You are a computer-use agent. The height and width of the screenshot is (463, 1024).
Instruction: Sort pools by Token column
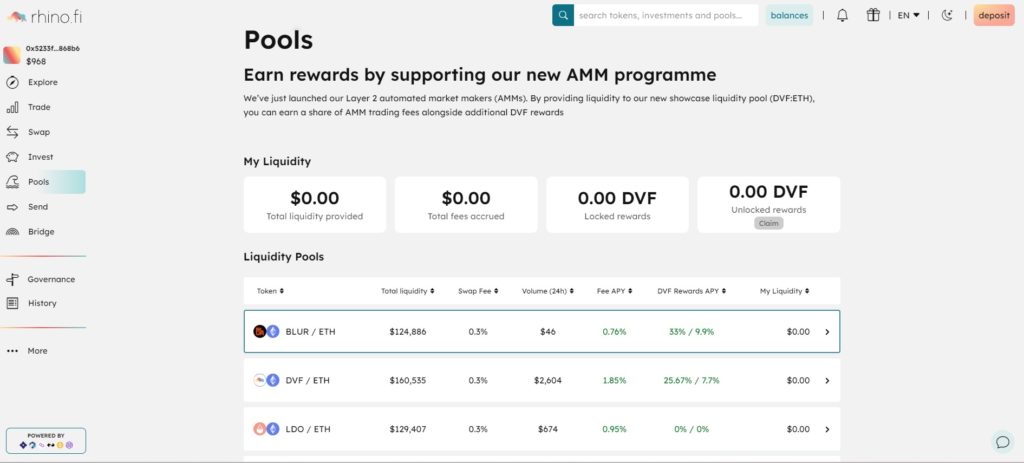(270, 291)
